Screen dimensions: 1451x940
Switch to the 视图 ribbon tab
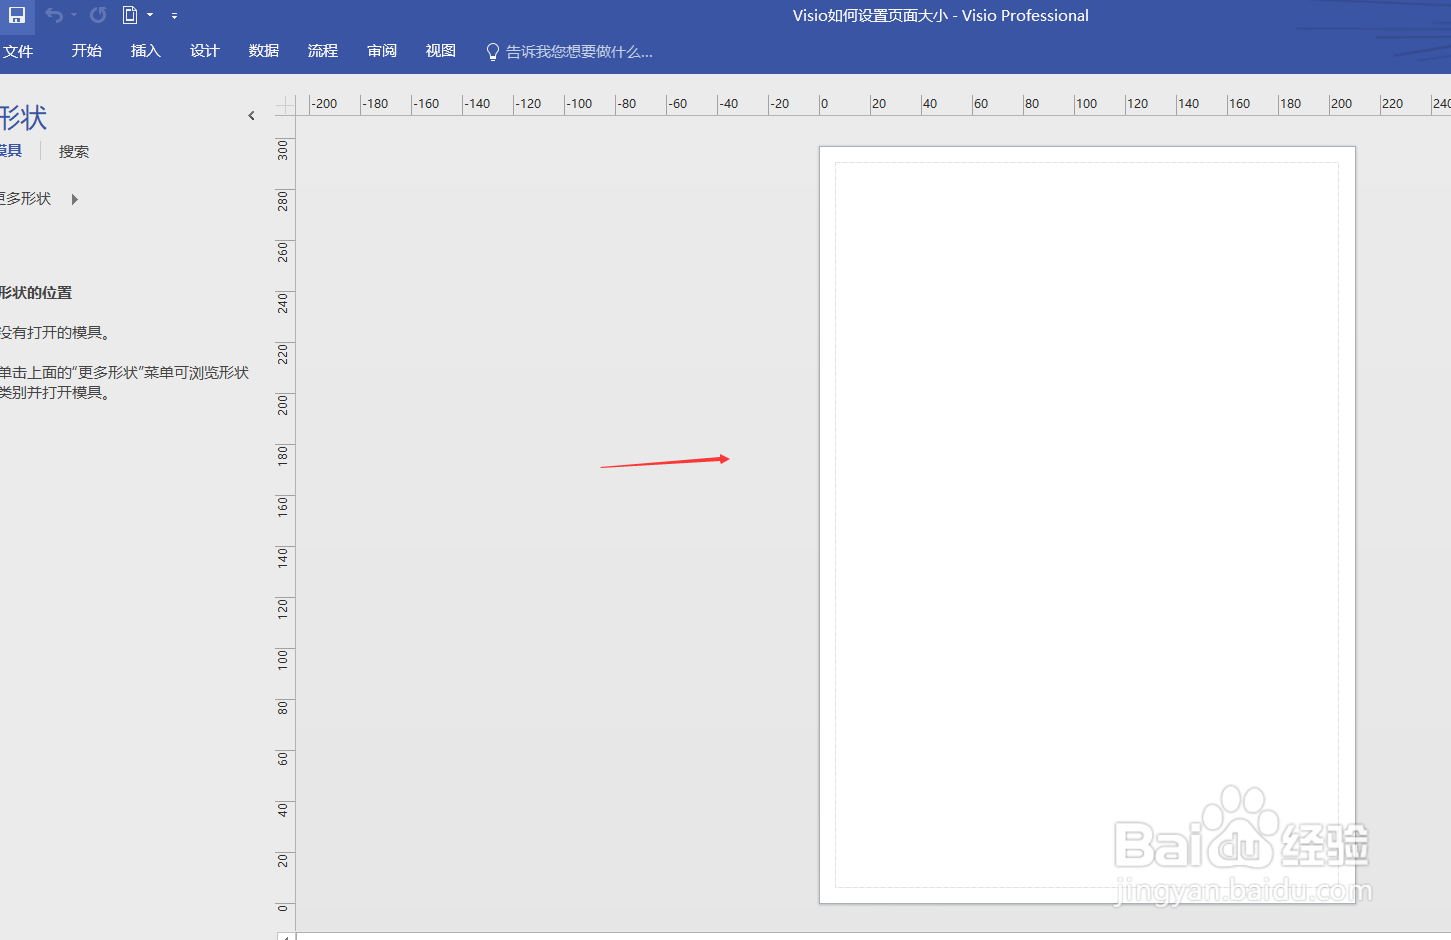pos(441,51)
